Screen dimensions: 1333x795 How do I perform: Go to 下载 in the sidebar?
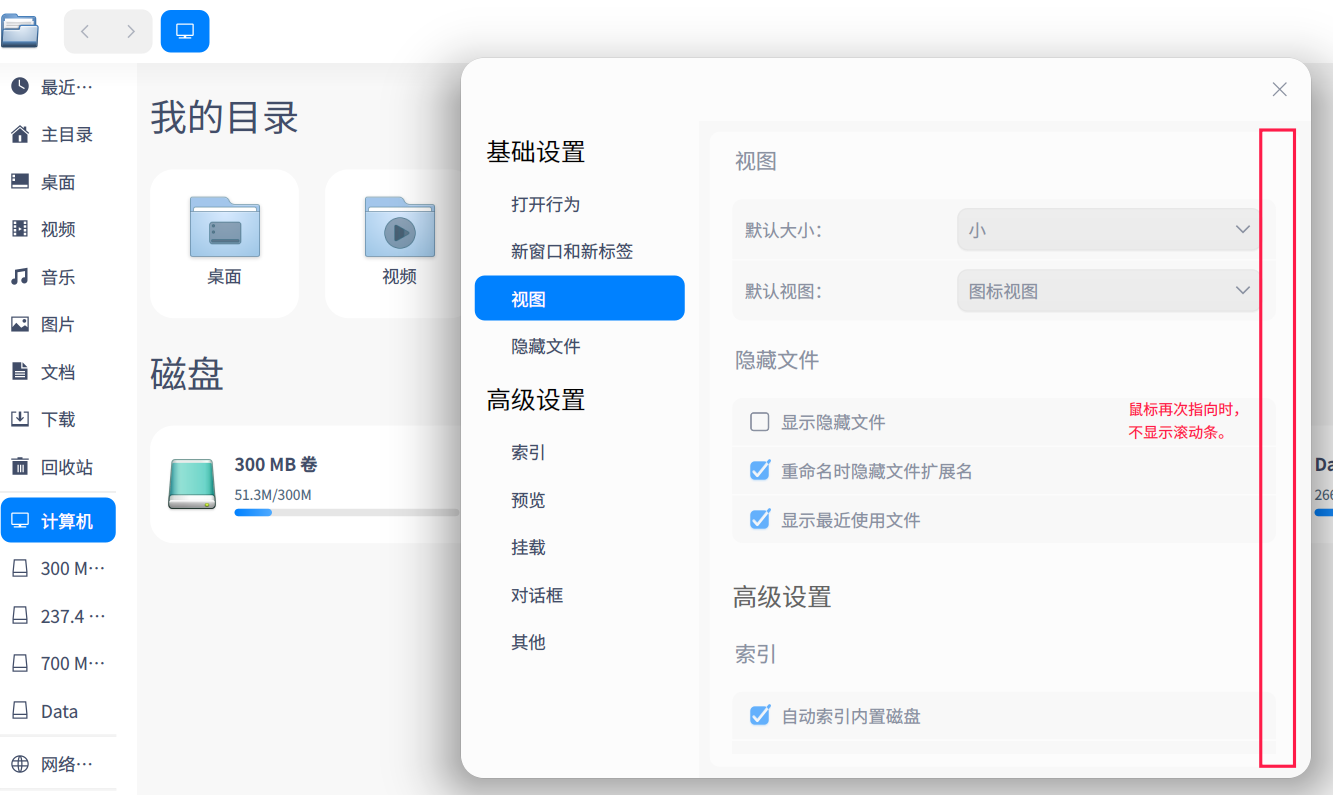58,419
